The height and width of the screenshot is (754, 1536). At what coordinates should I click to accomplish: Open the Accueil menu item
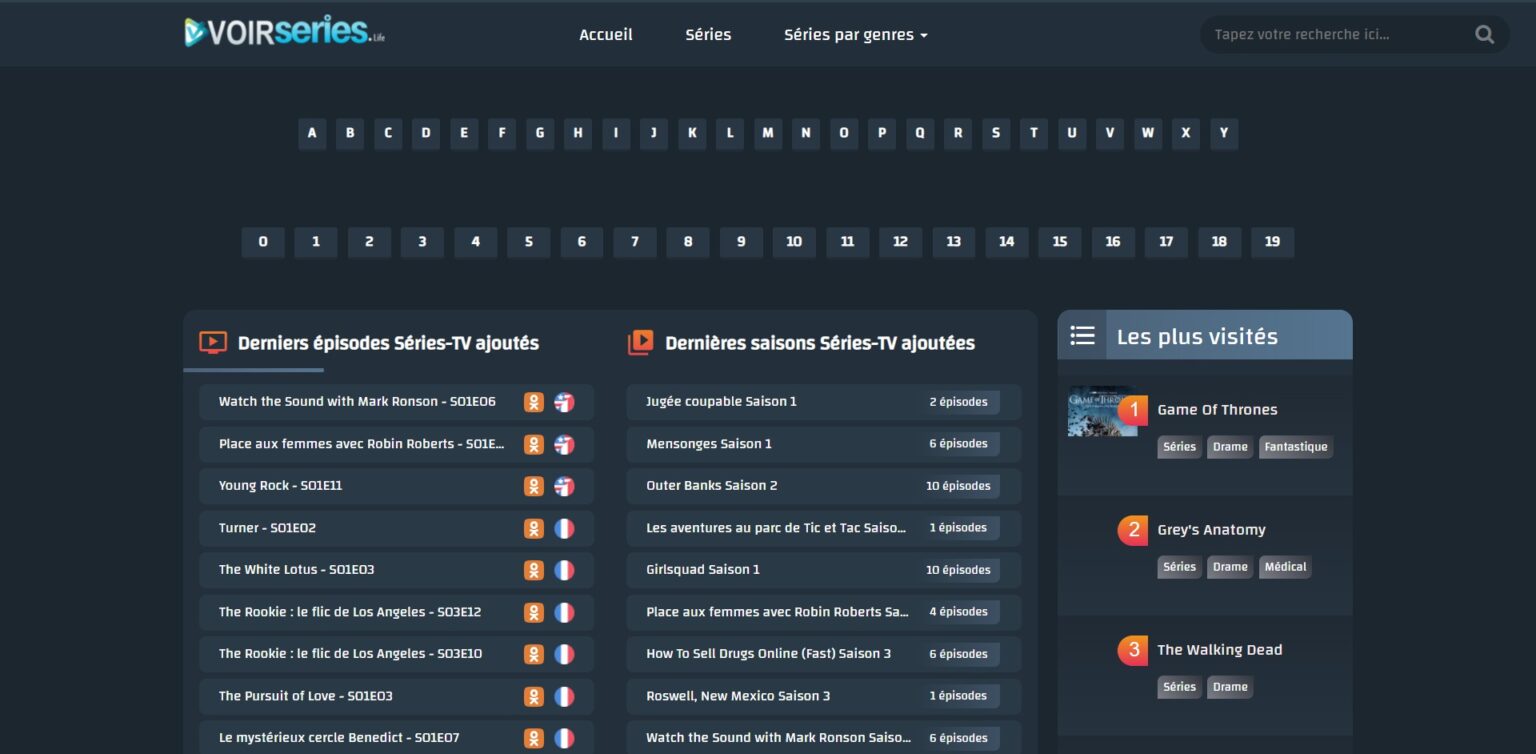605,35
